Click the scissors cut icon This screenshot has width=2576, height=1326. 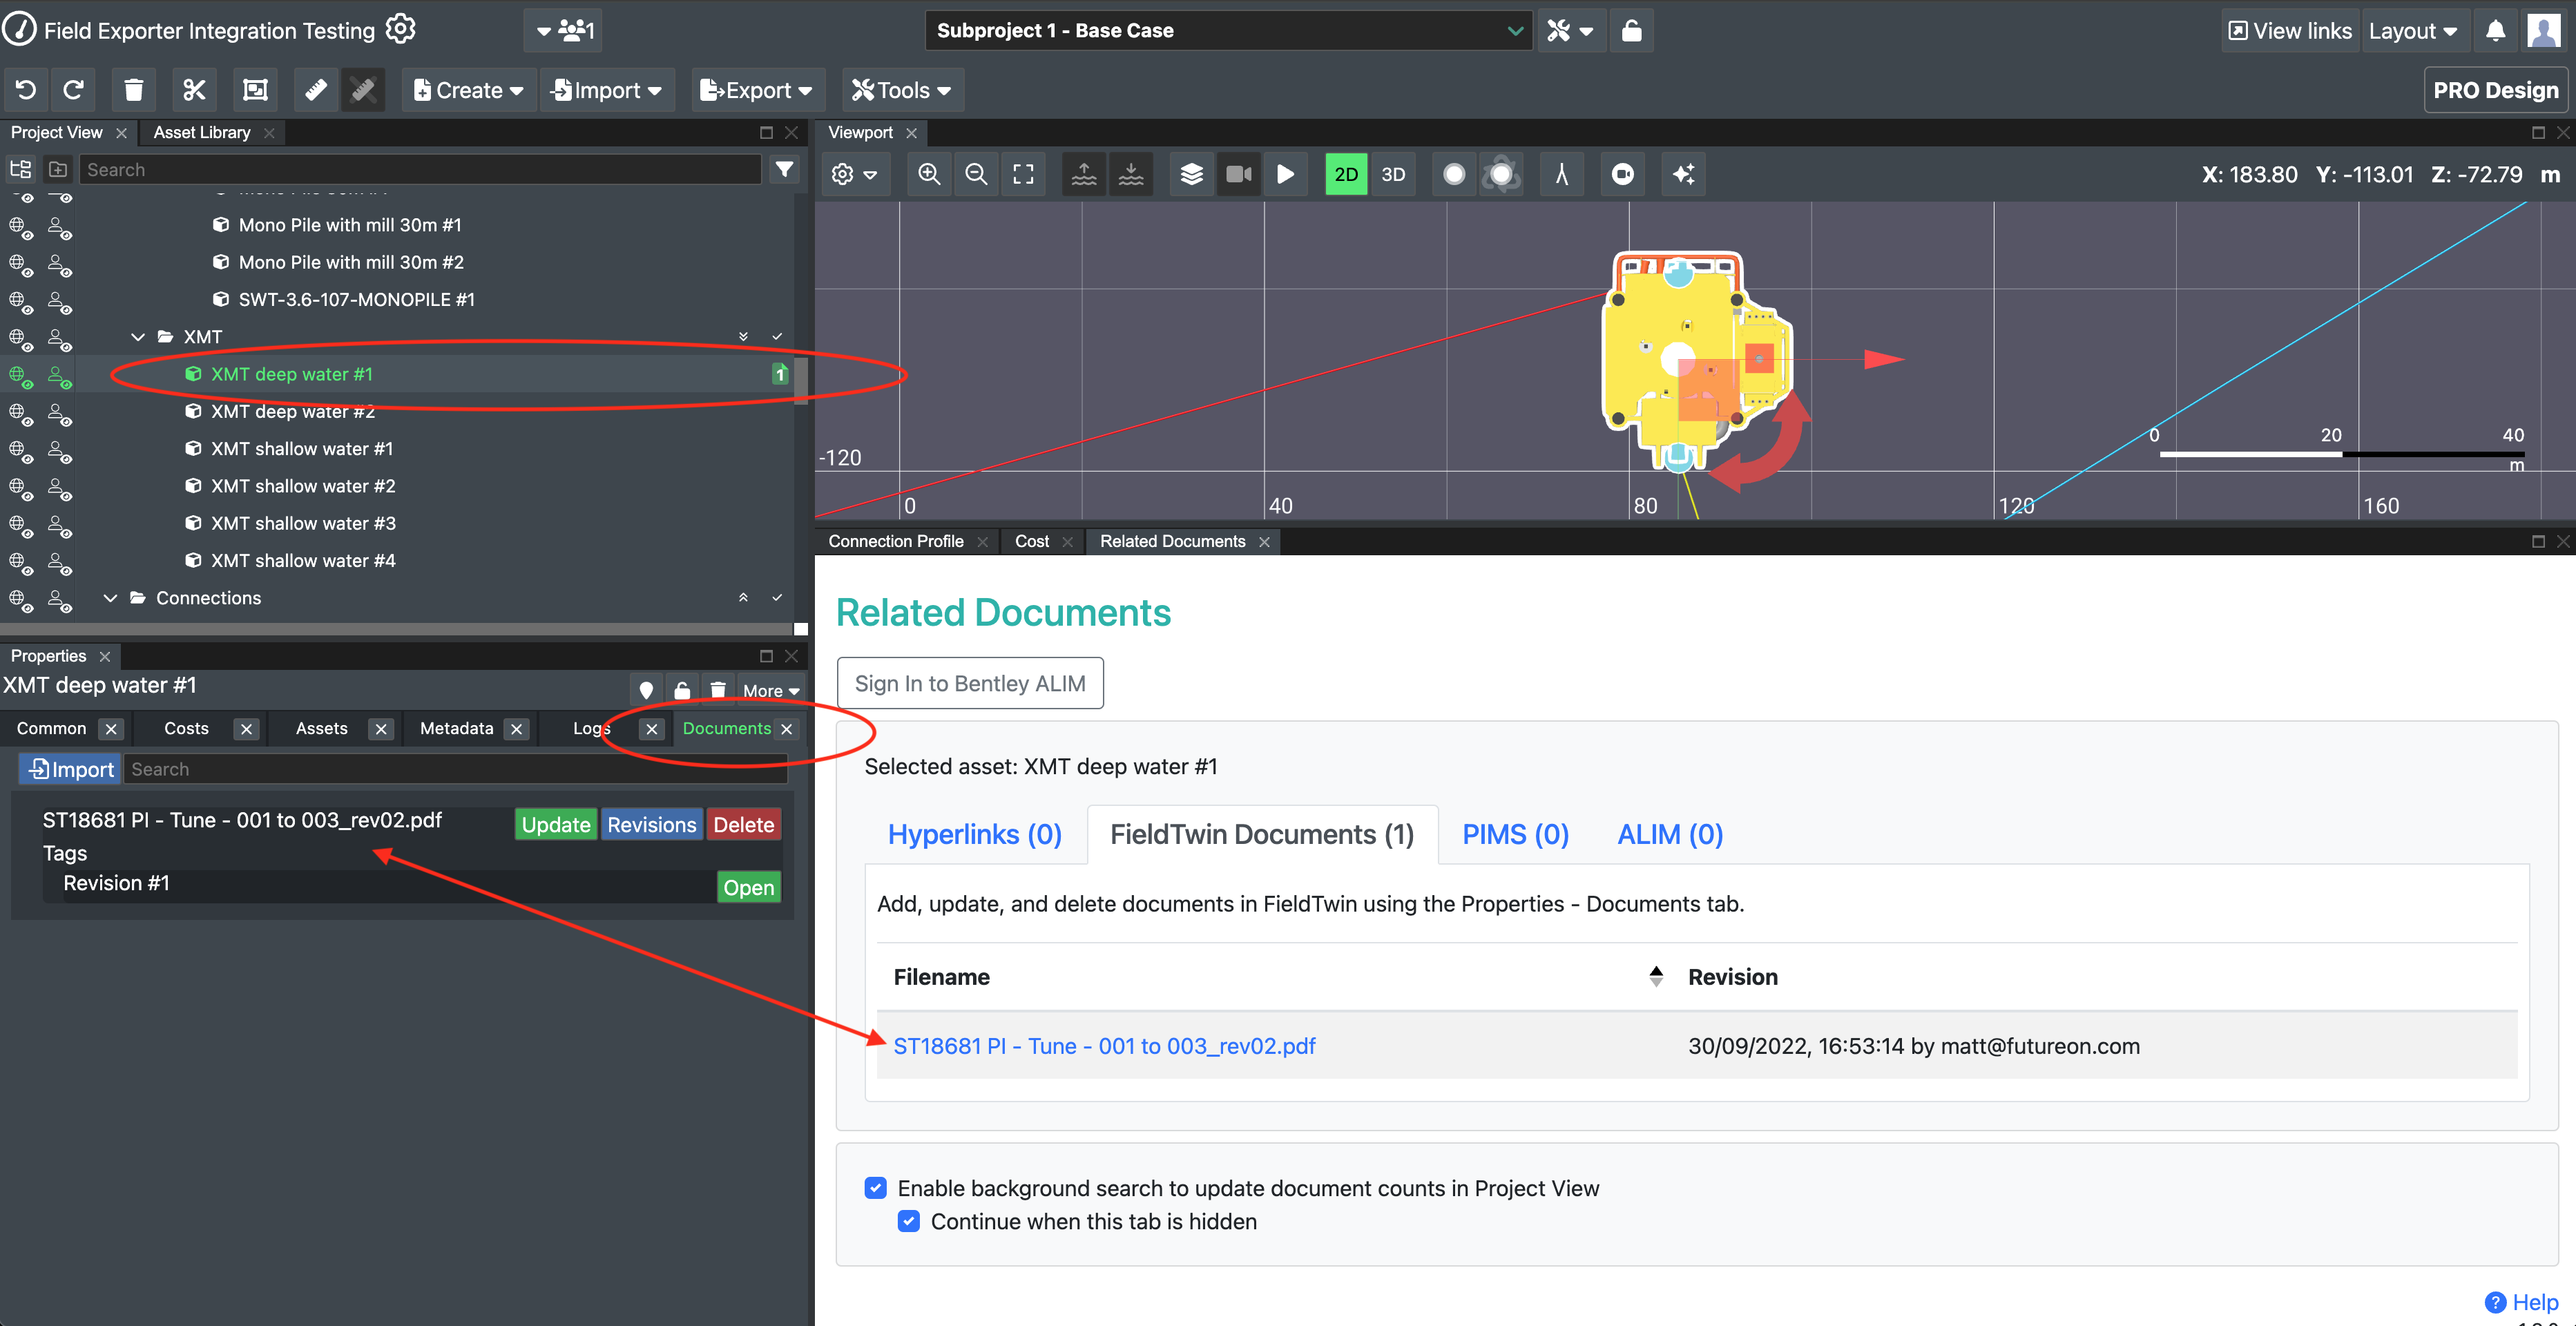tap(194, 90)
